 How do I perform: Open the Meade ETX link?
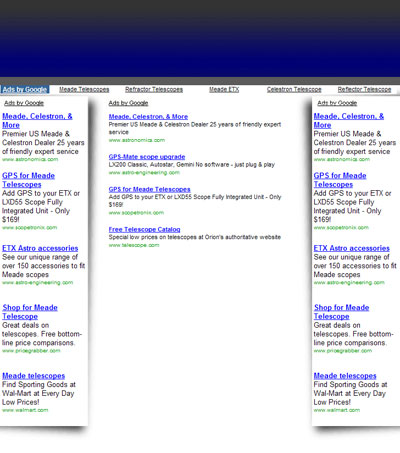(224, 89)
